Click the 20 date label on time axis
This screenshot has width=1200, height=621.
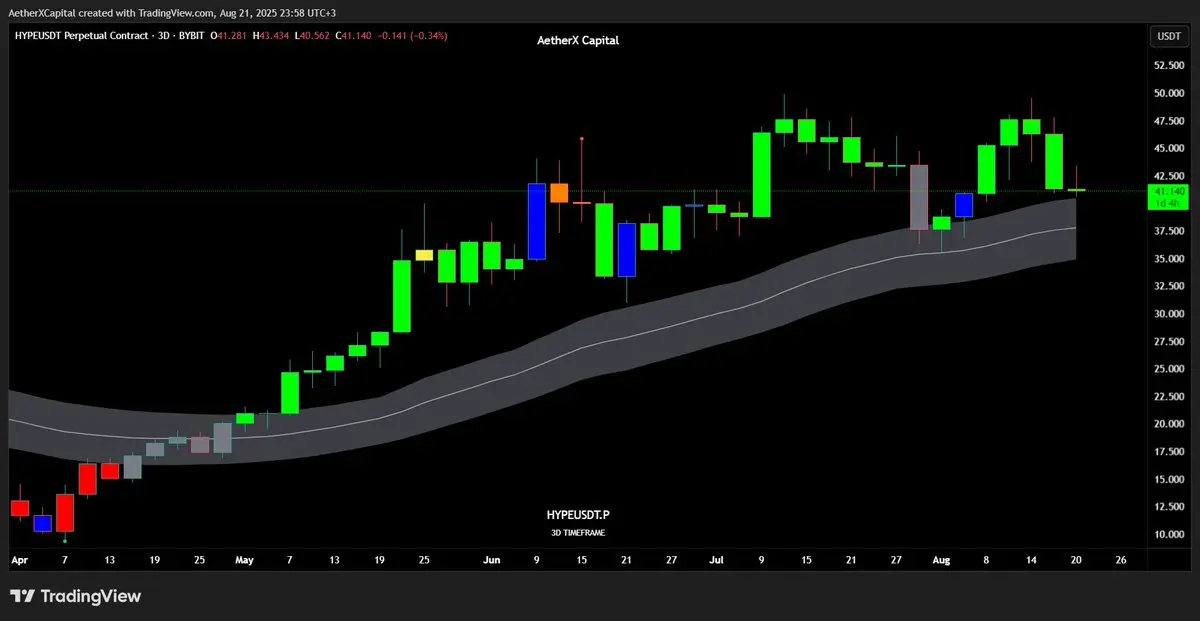tap(1077, 561)
